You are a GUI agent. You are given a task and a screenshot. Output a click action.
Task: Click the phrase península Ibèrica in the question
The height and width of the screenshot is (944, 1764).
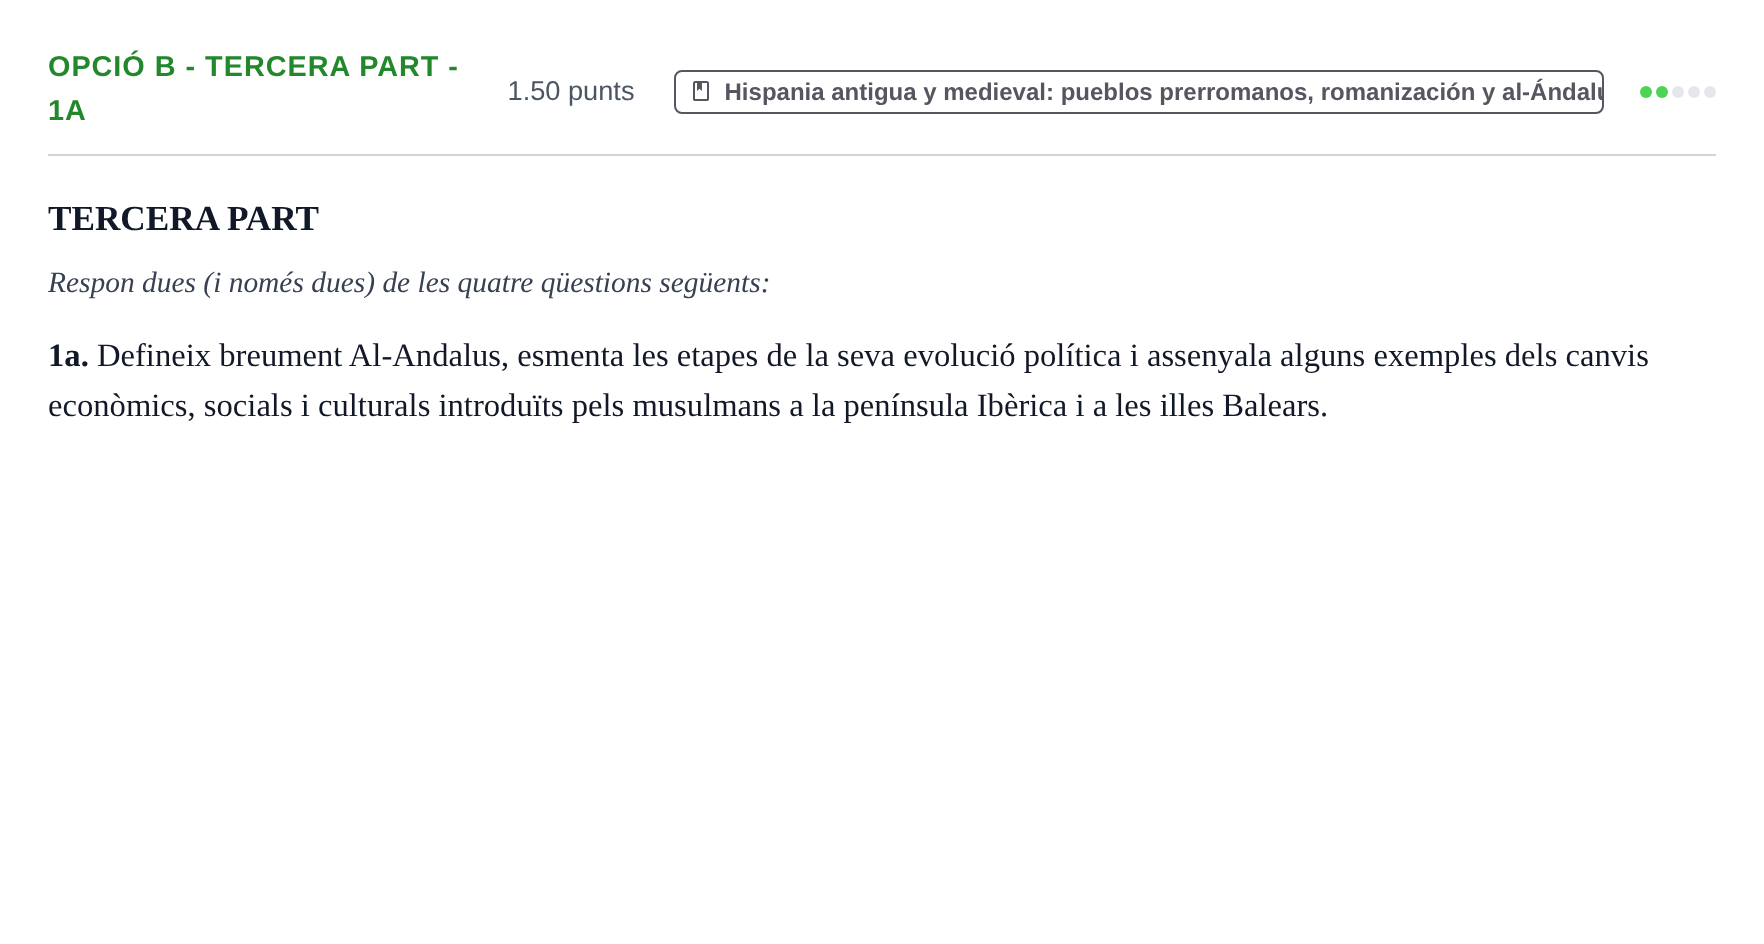point(955,406)
